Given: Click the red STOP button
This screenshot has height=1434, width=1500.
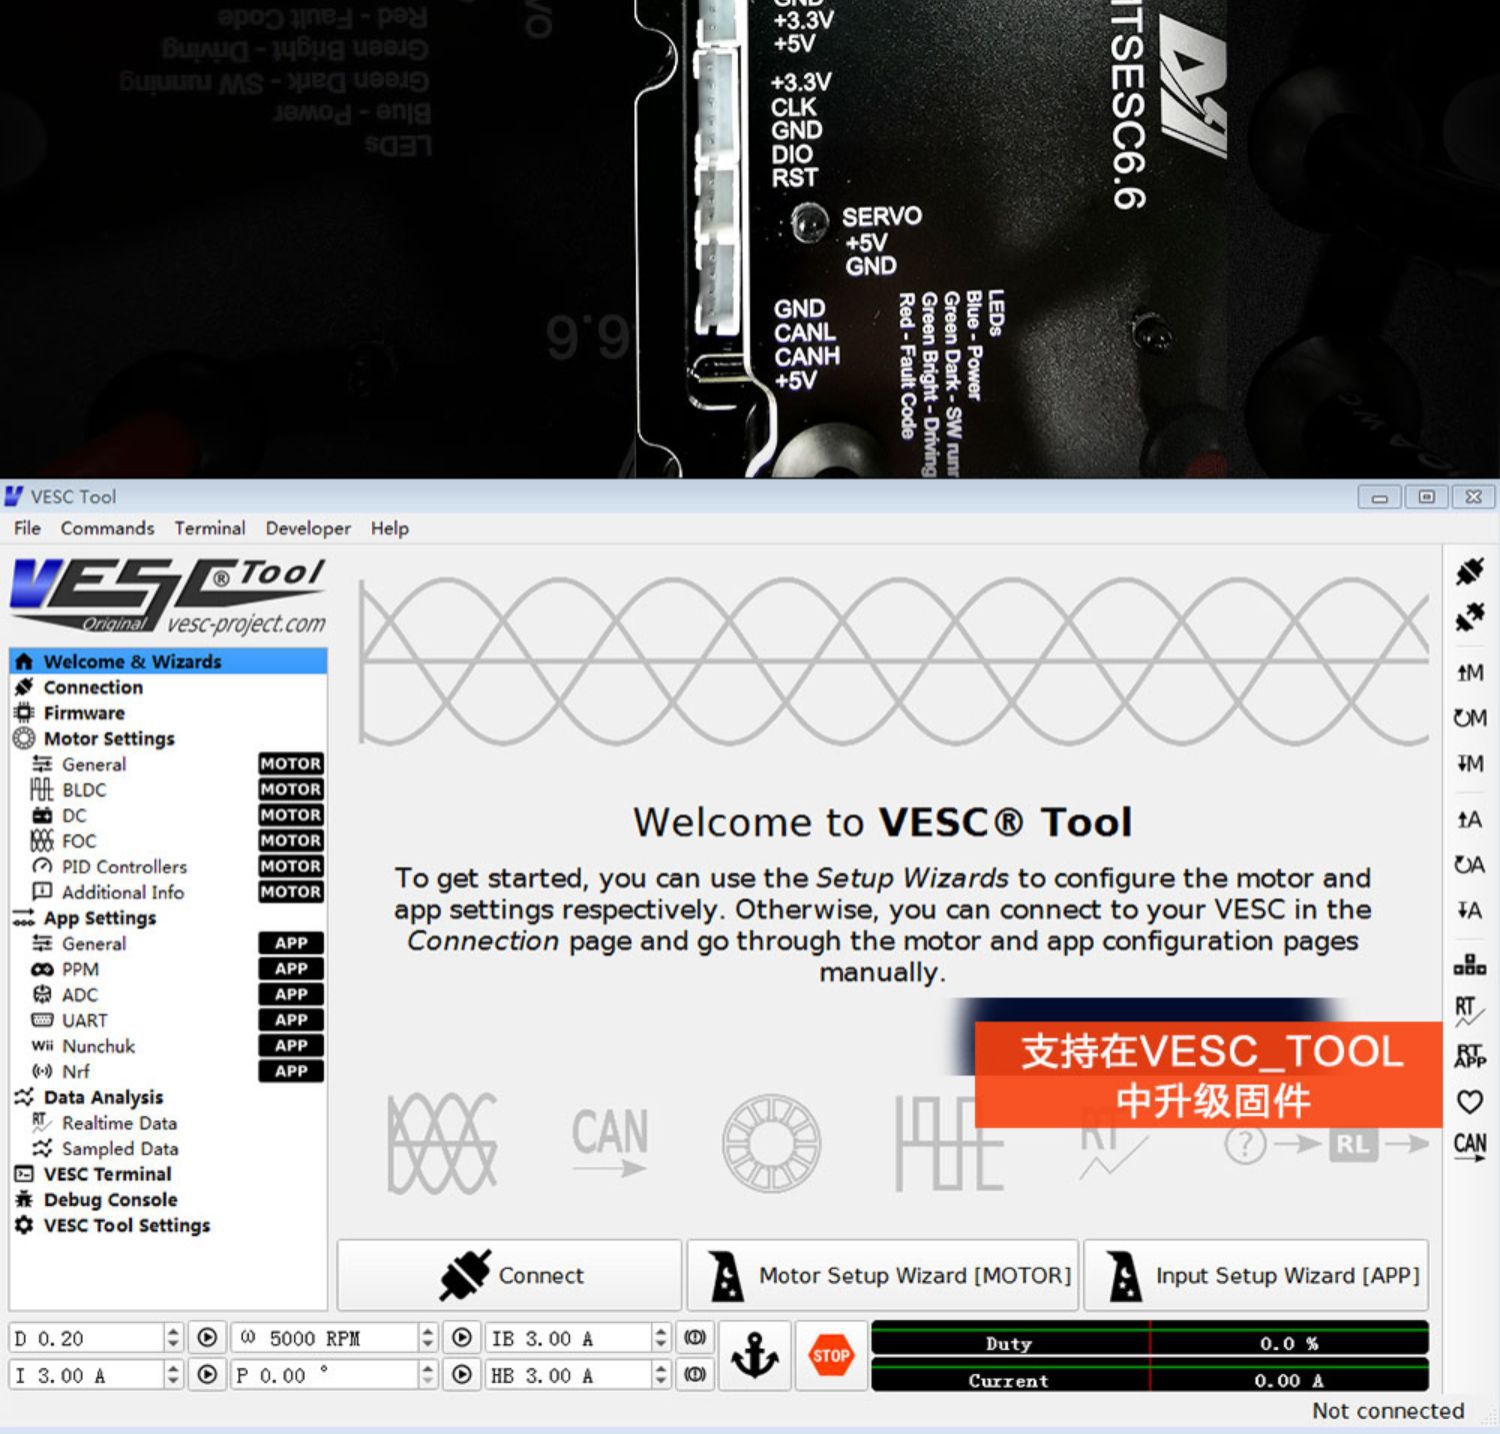Looking at the screenshot, I should [x=831, y=1356].
